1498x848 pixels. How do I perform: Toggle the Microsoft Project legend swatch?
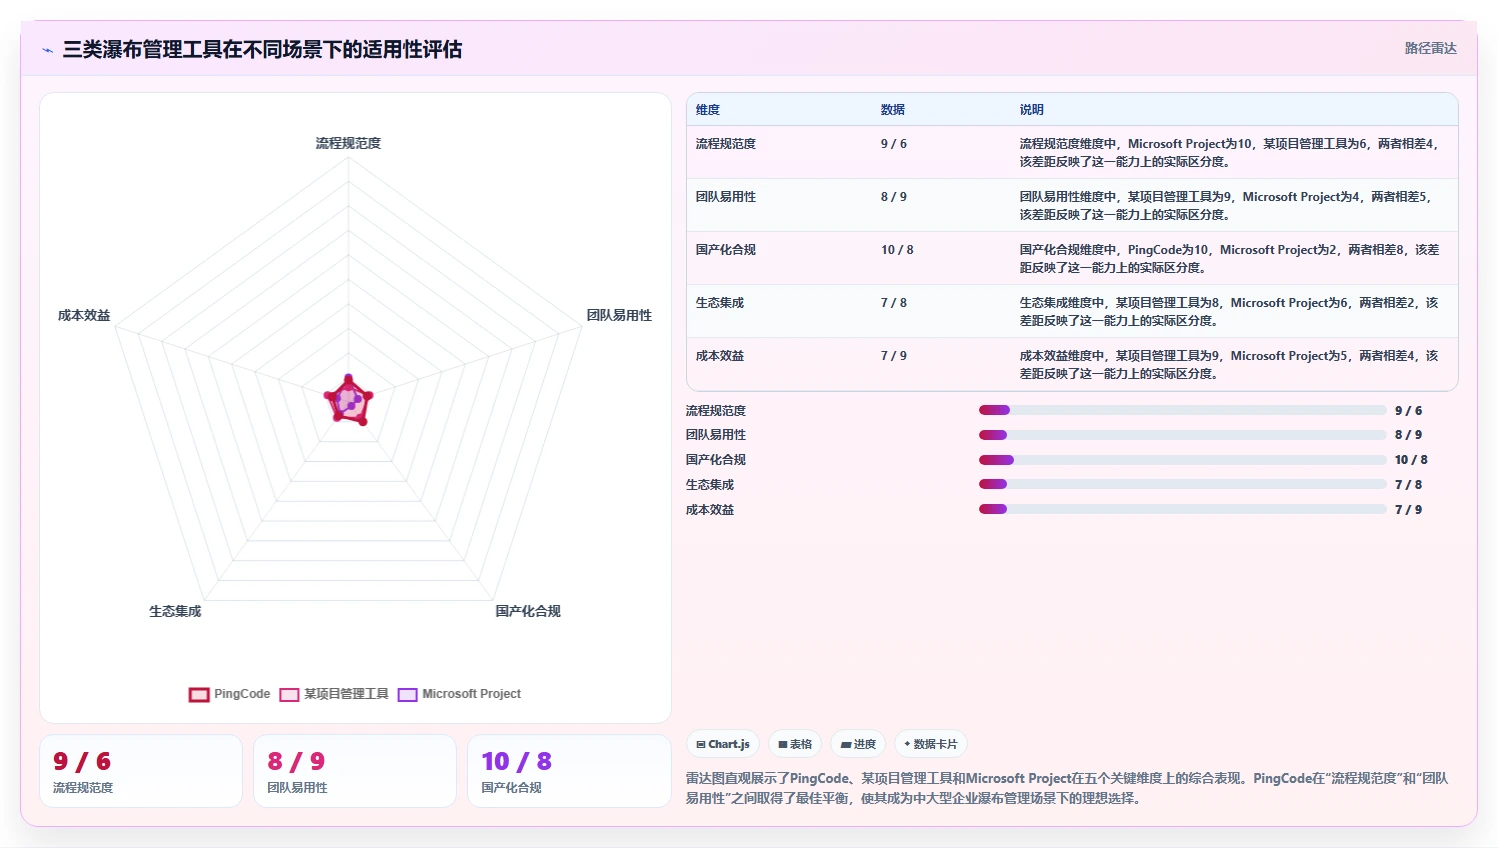[x=407, y=694]
